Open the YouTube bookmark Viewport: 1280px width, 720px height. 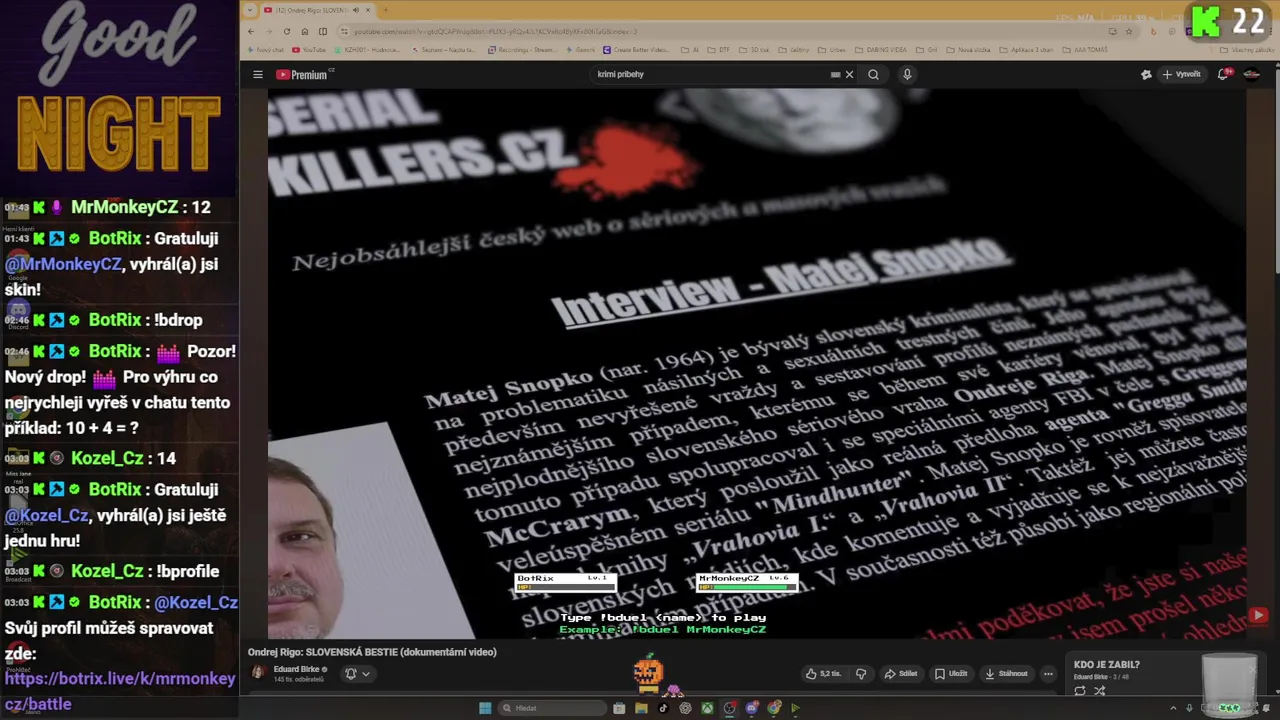(x=309, y=50)
